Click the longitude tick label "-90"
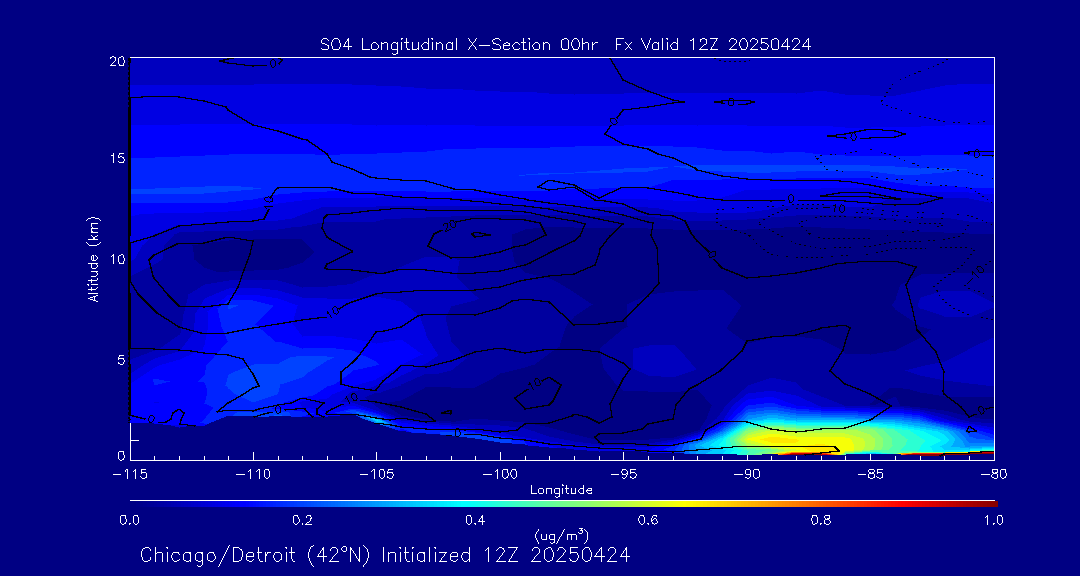This screenshot has width=1080, height=576. (747, 476)
